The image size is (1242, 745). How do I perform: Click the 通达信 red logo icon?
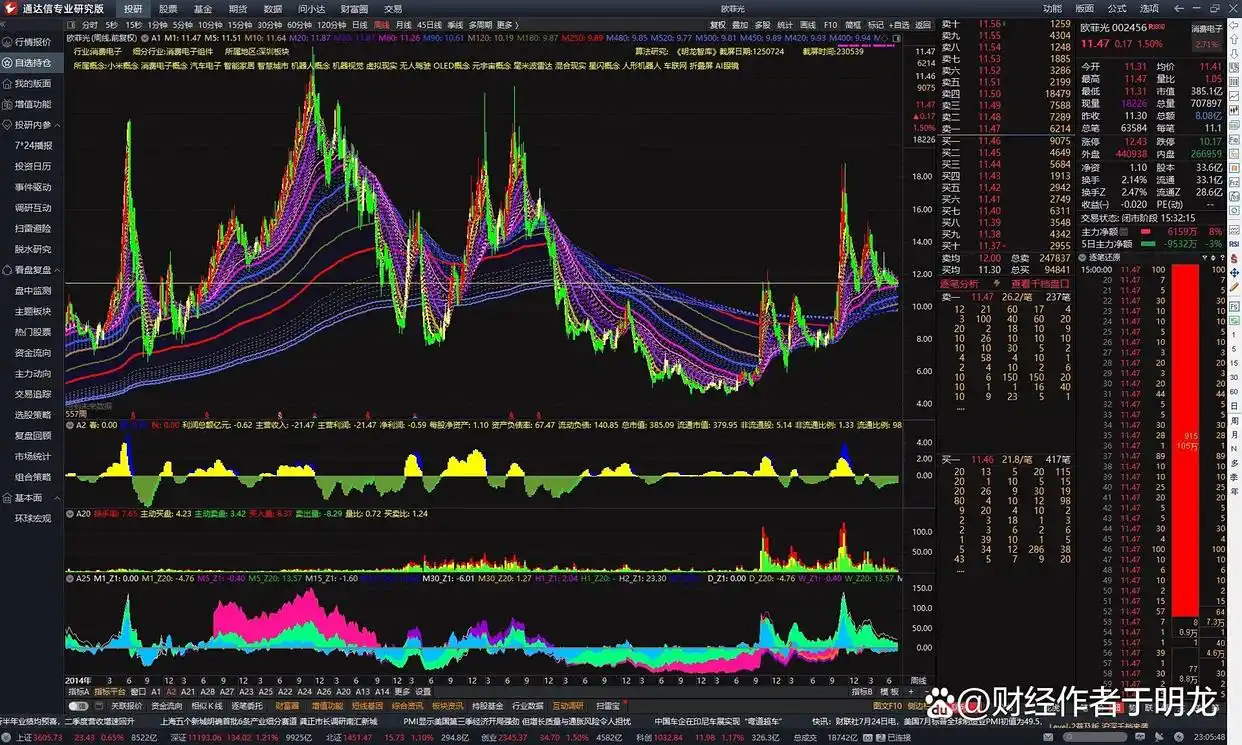click(9, 7)
